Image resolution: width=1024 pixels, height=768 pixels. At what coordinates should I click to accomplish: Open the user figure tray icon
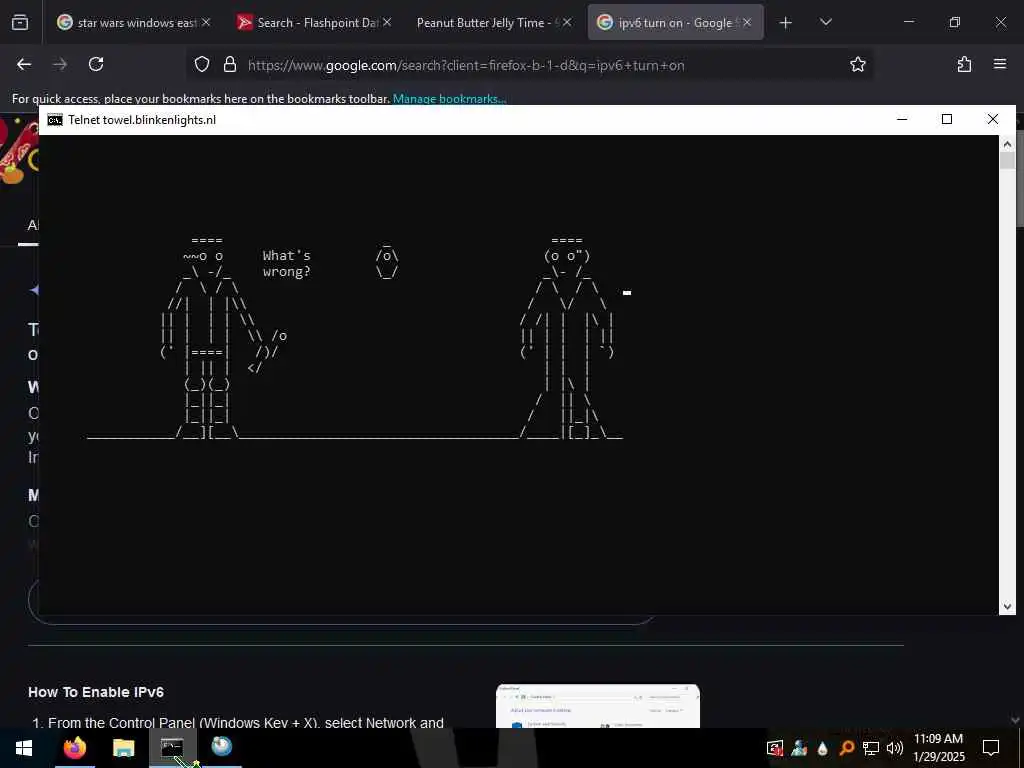[799, 748]
